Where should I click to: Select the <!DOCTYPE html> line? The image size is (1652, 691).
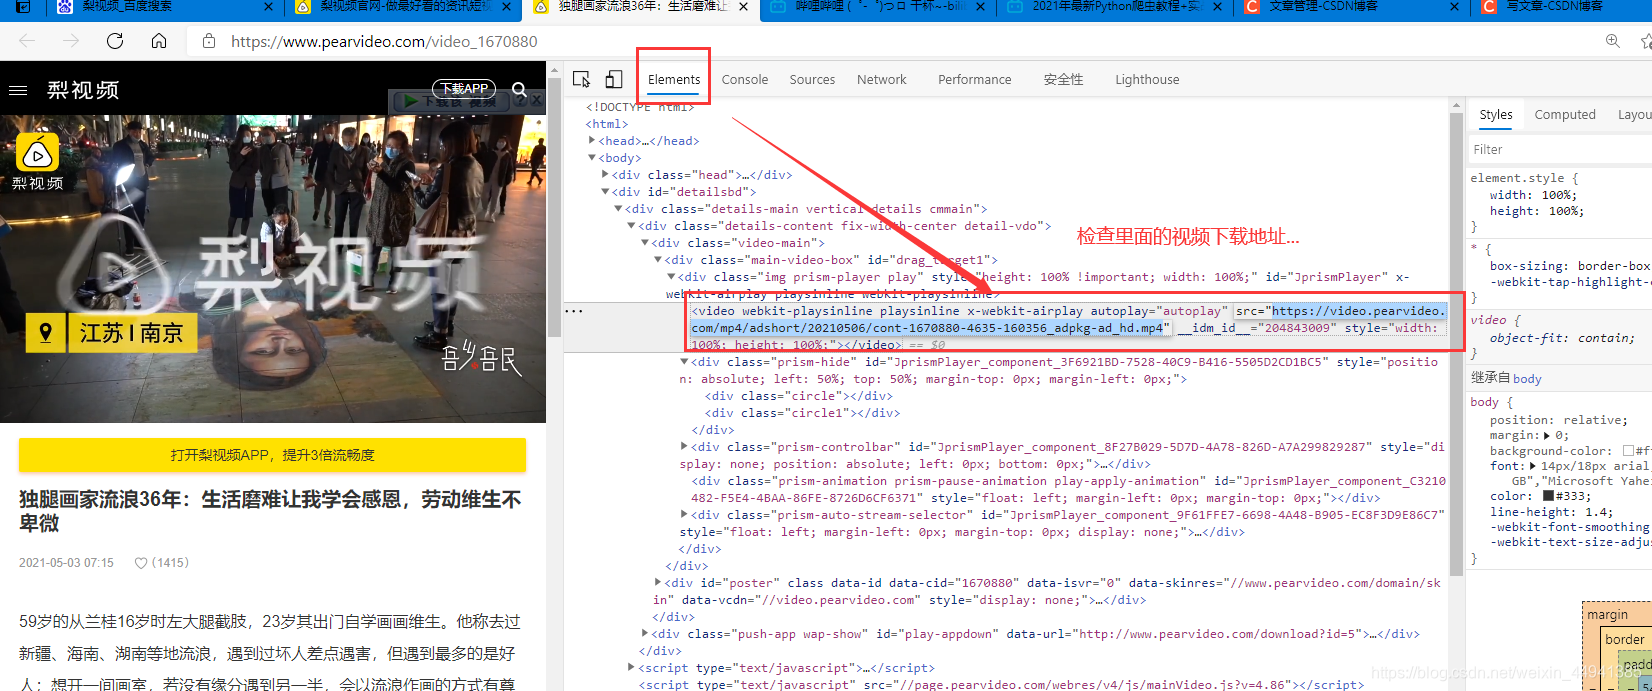coord(640,107)
